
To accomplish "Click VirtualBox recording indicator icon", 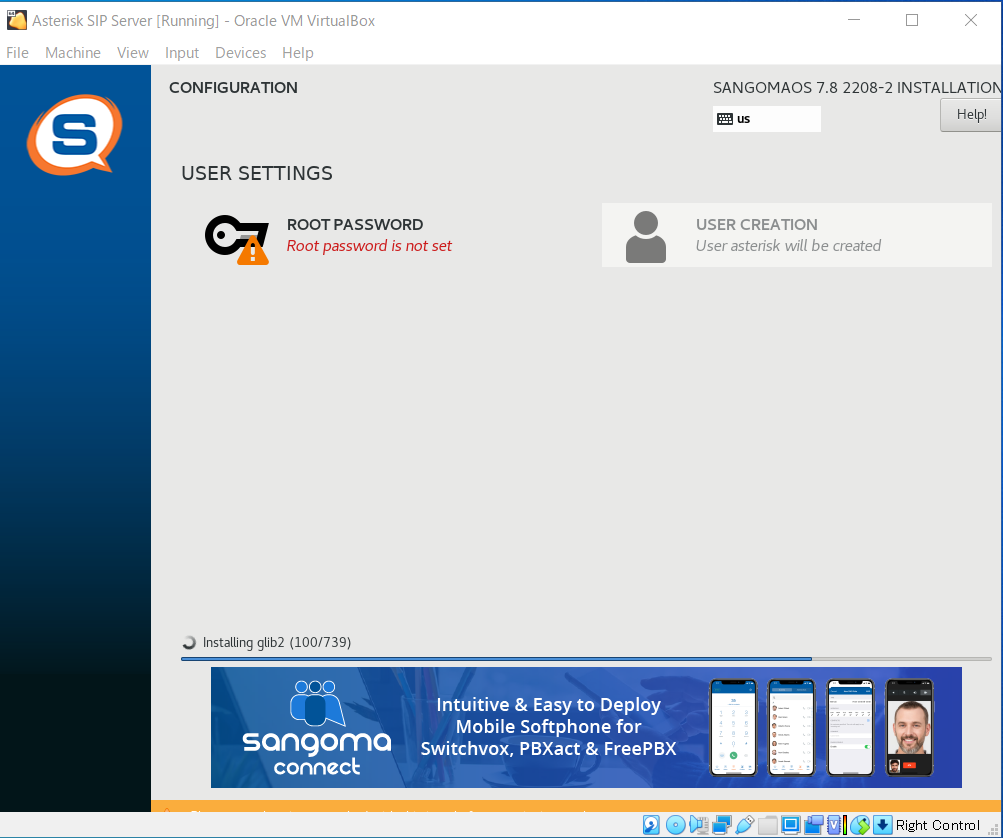I will tap(814, 825).
